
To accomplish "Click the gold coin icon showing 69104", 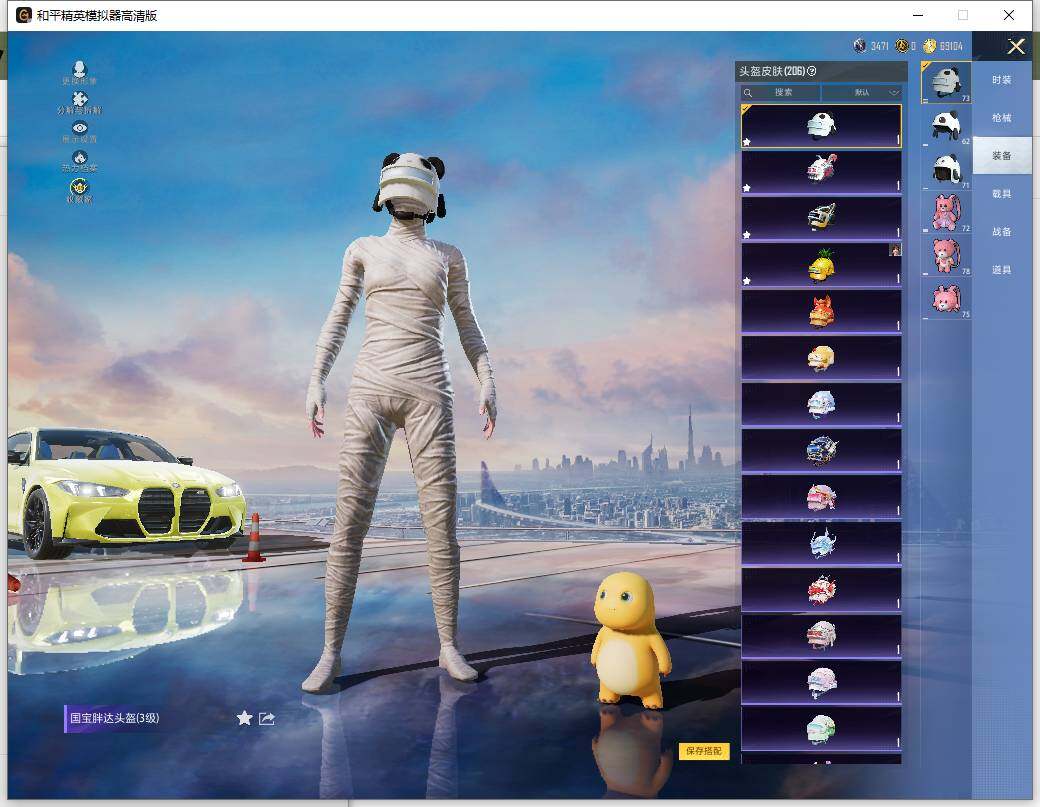I will [929, 46].
